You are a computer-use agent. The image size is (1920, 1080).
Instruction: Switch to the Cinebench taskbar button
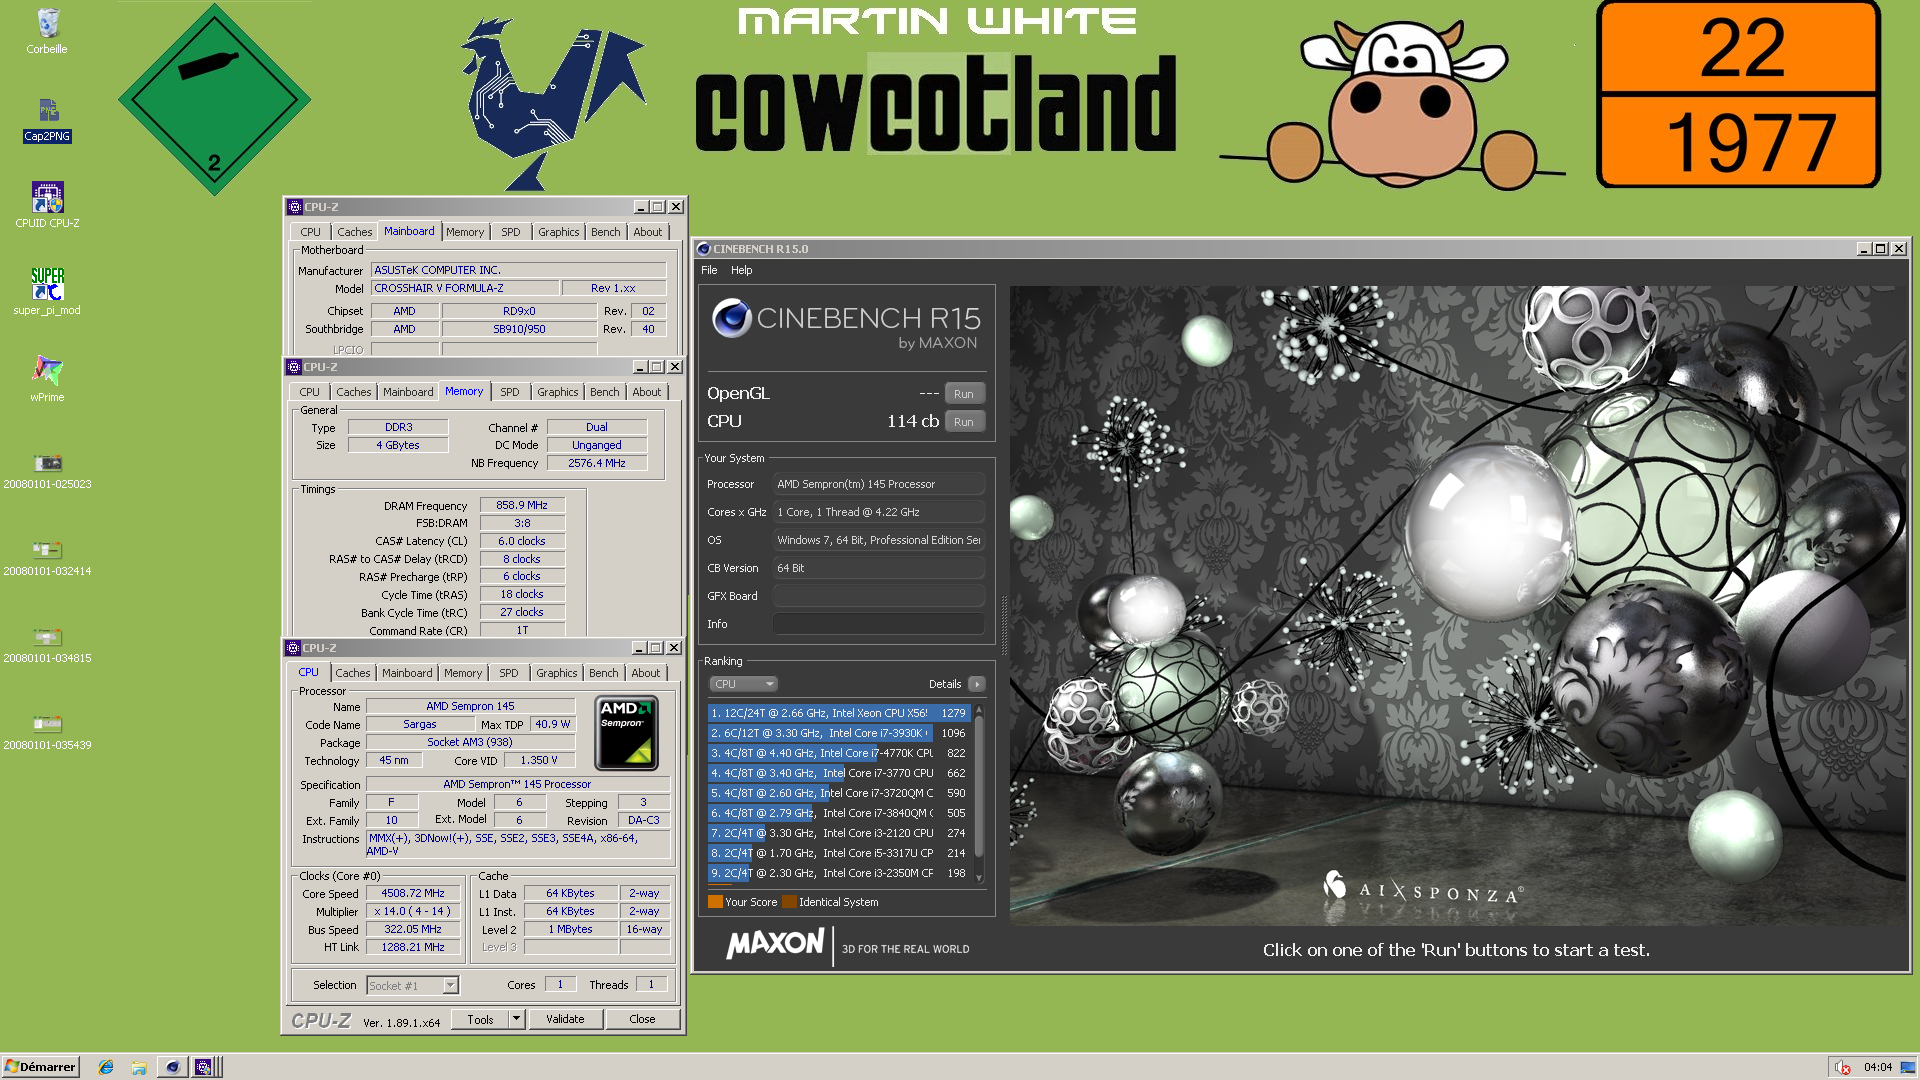click(x=172, y=1067)
